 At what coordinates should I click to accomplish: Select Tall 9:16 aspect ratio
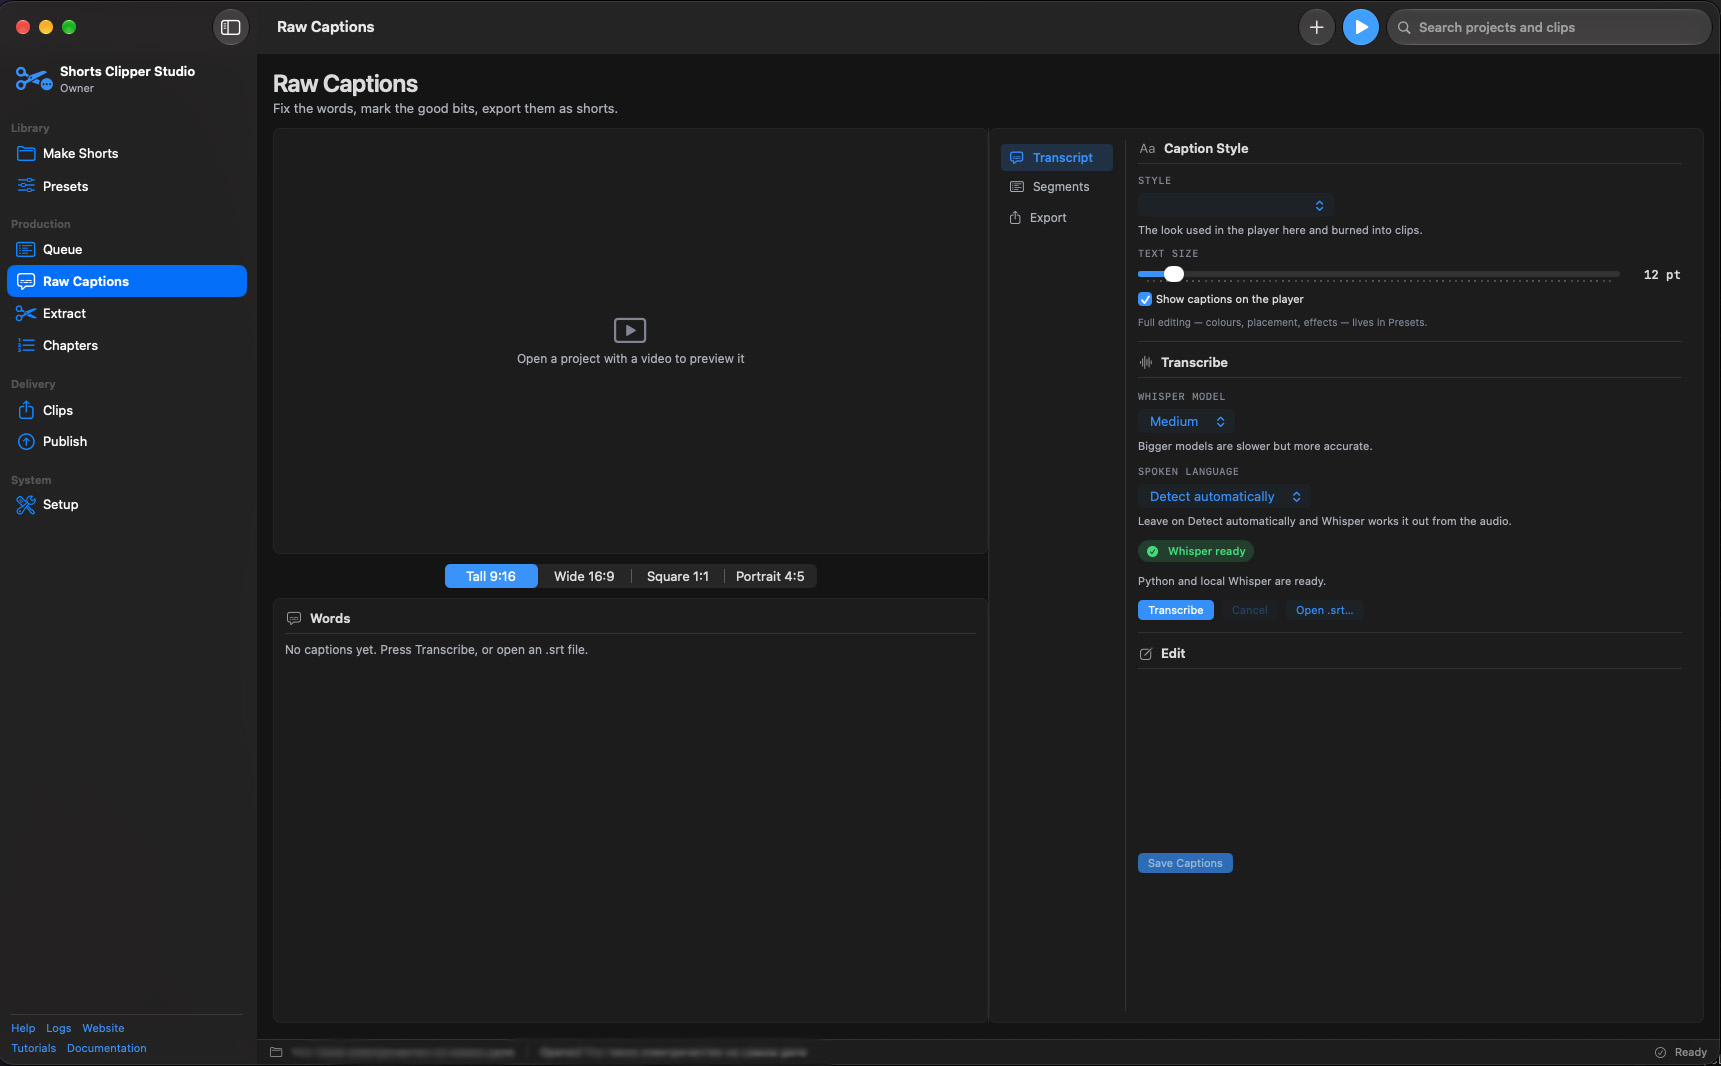point(491,576)
